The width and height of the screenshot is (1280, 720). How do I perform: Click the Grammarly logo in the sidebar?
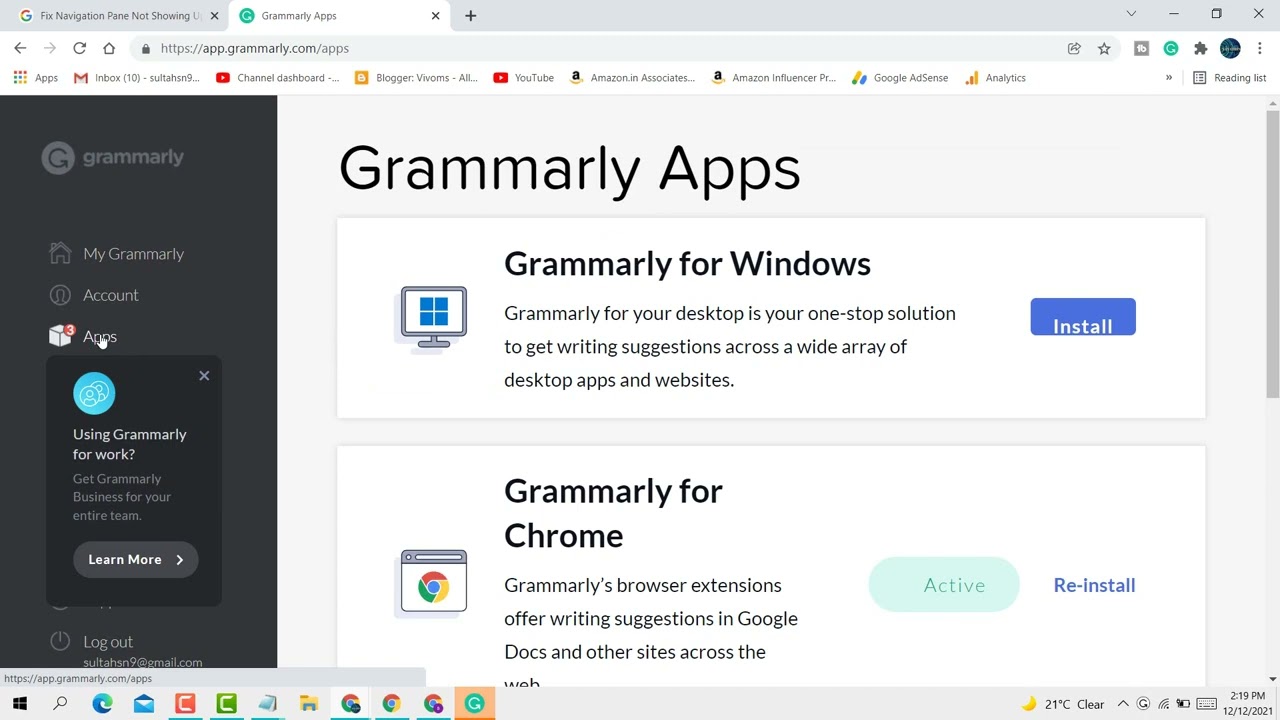point(112,158)
